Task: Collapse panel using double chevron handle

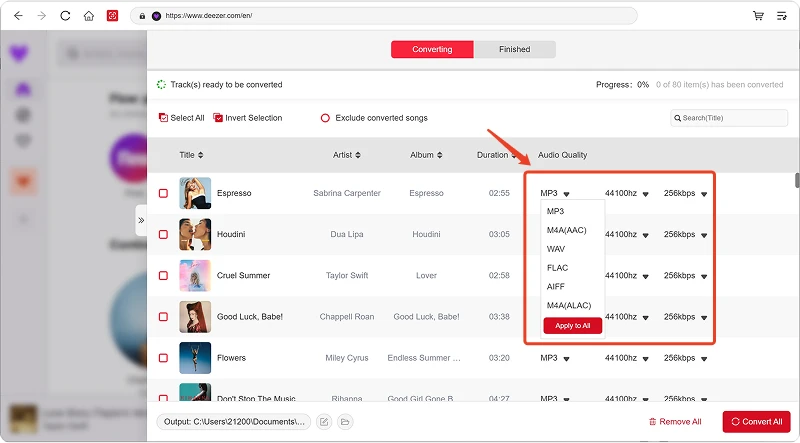Action: (x=141, y=220)
